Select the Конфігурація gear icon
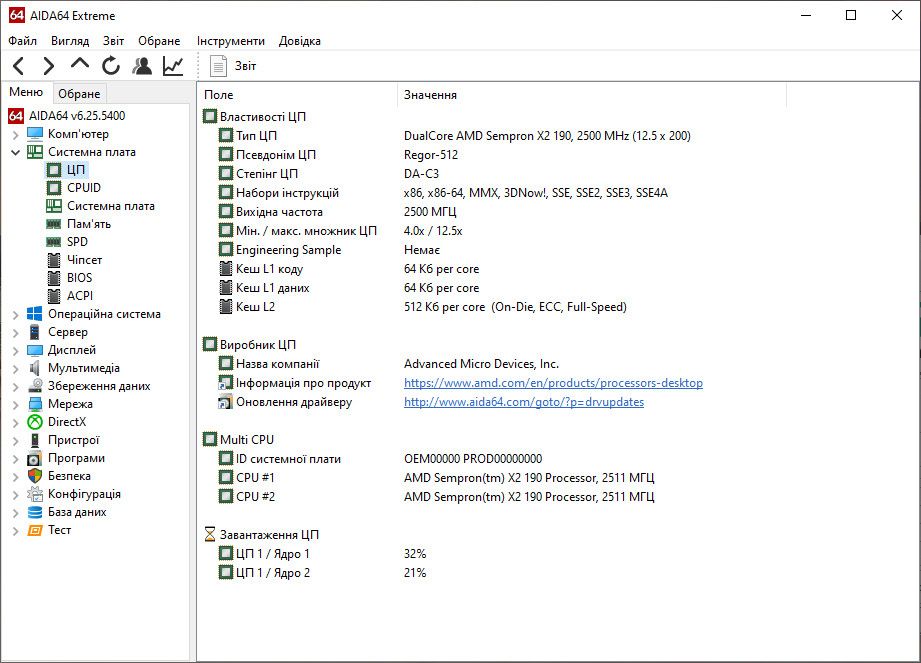921x663 pixels. click(x=35, y=494)
